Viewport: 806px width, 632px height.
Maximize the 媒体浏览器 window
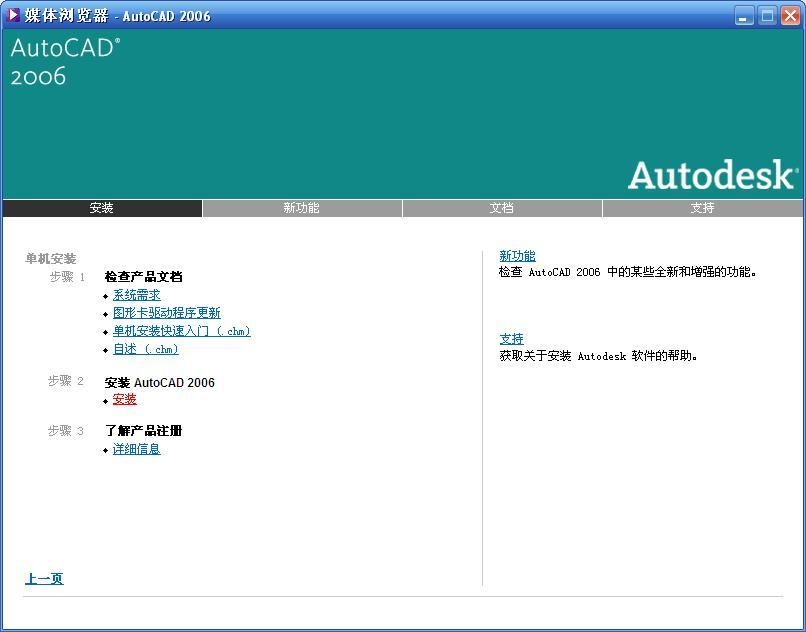[x=767, y=15]
